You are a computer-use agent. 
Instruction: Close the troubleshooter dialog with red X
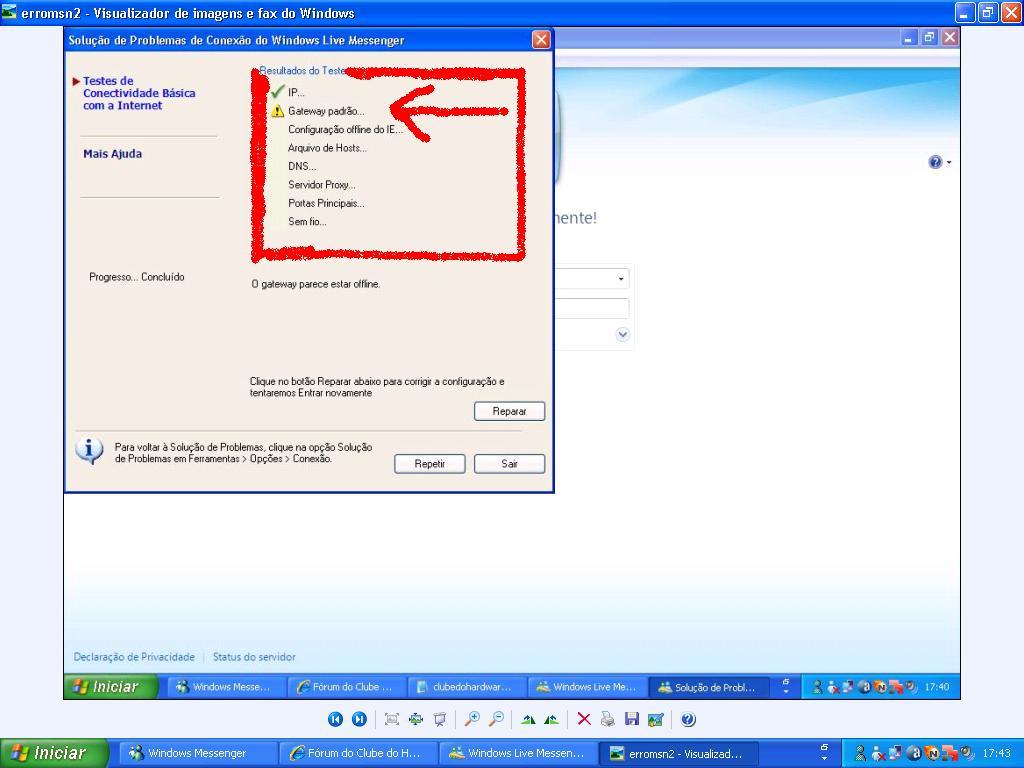[541, 40]
